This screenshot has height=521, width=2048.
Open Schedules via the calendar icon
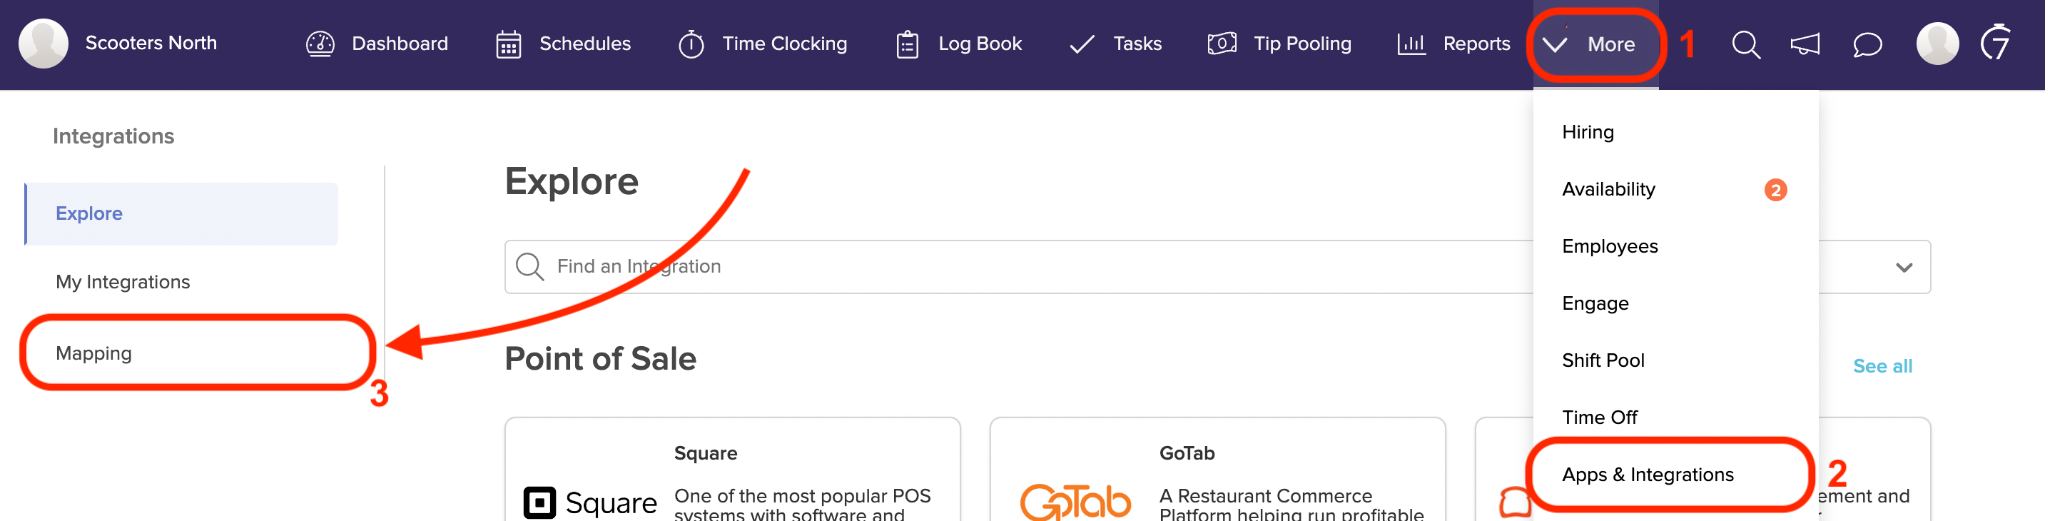click(509, 44)
